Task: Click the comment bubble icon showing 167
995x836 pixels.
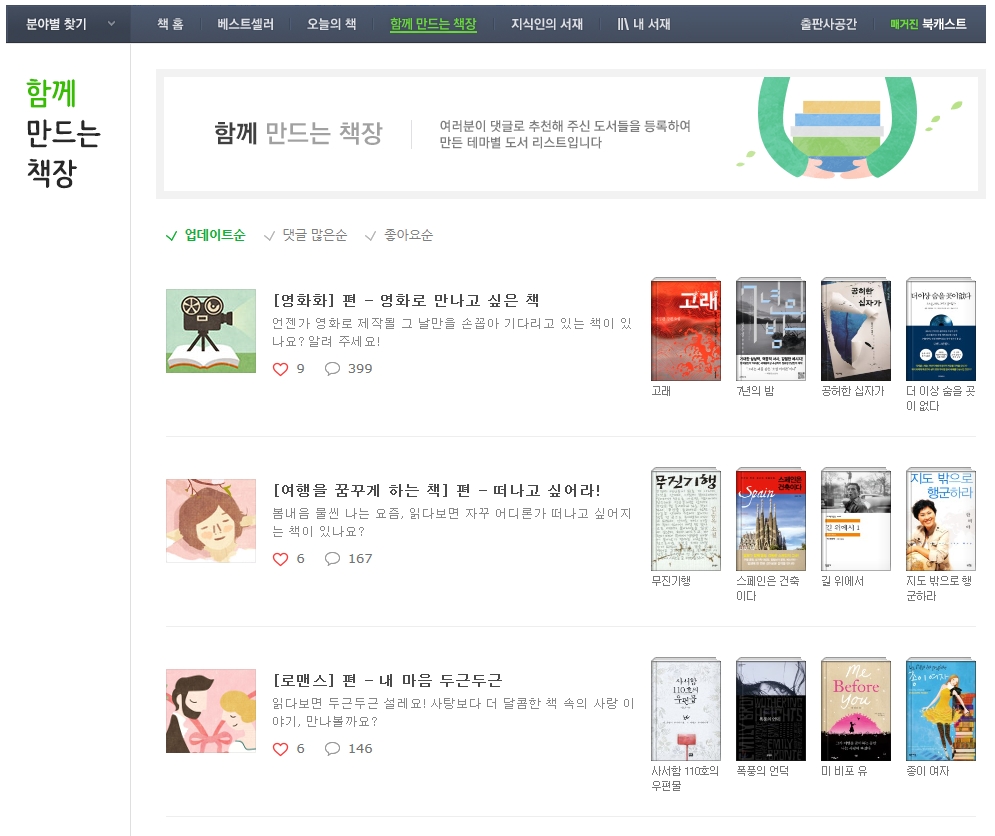Action: click(332, 559)
